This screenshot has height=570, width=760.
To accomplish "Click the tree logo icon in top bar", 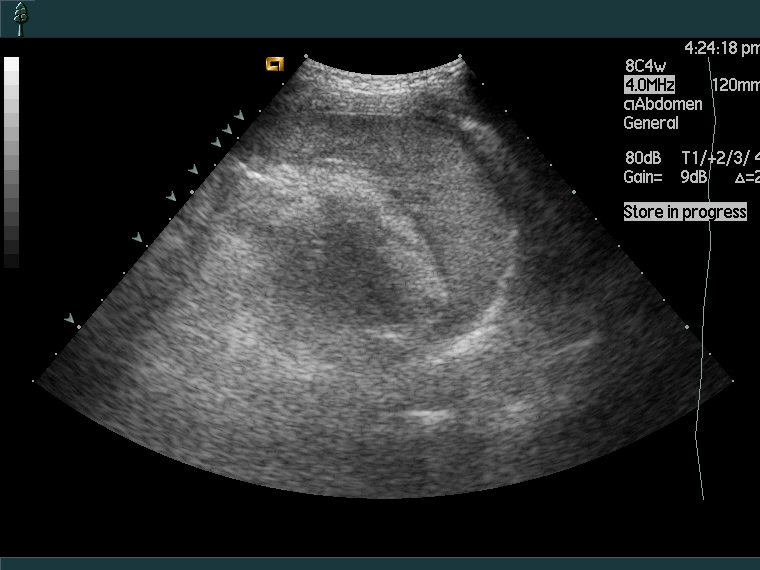I will (19, 18).
